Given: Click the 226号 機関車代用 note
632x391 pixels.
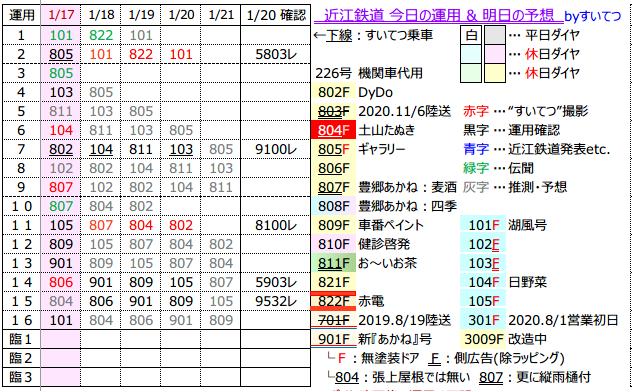Looking at the screenshot, I should coord(369,73).
